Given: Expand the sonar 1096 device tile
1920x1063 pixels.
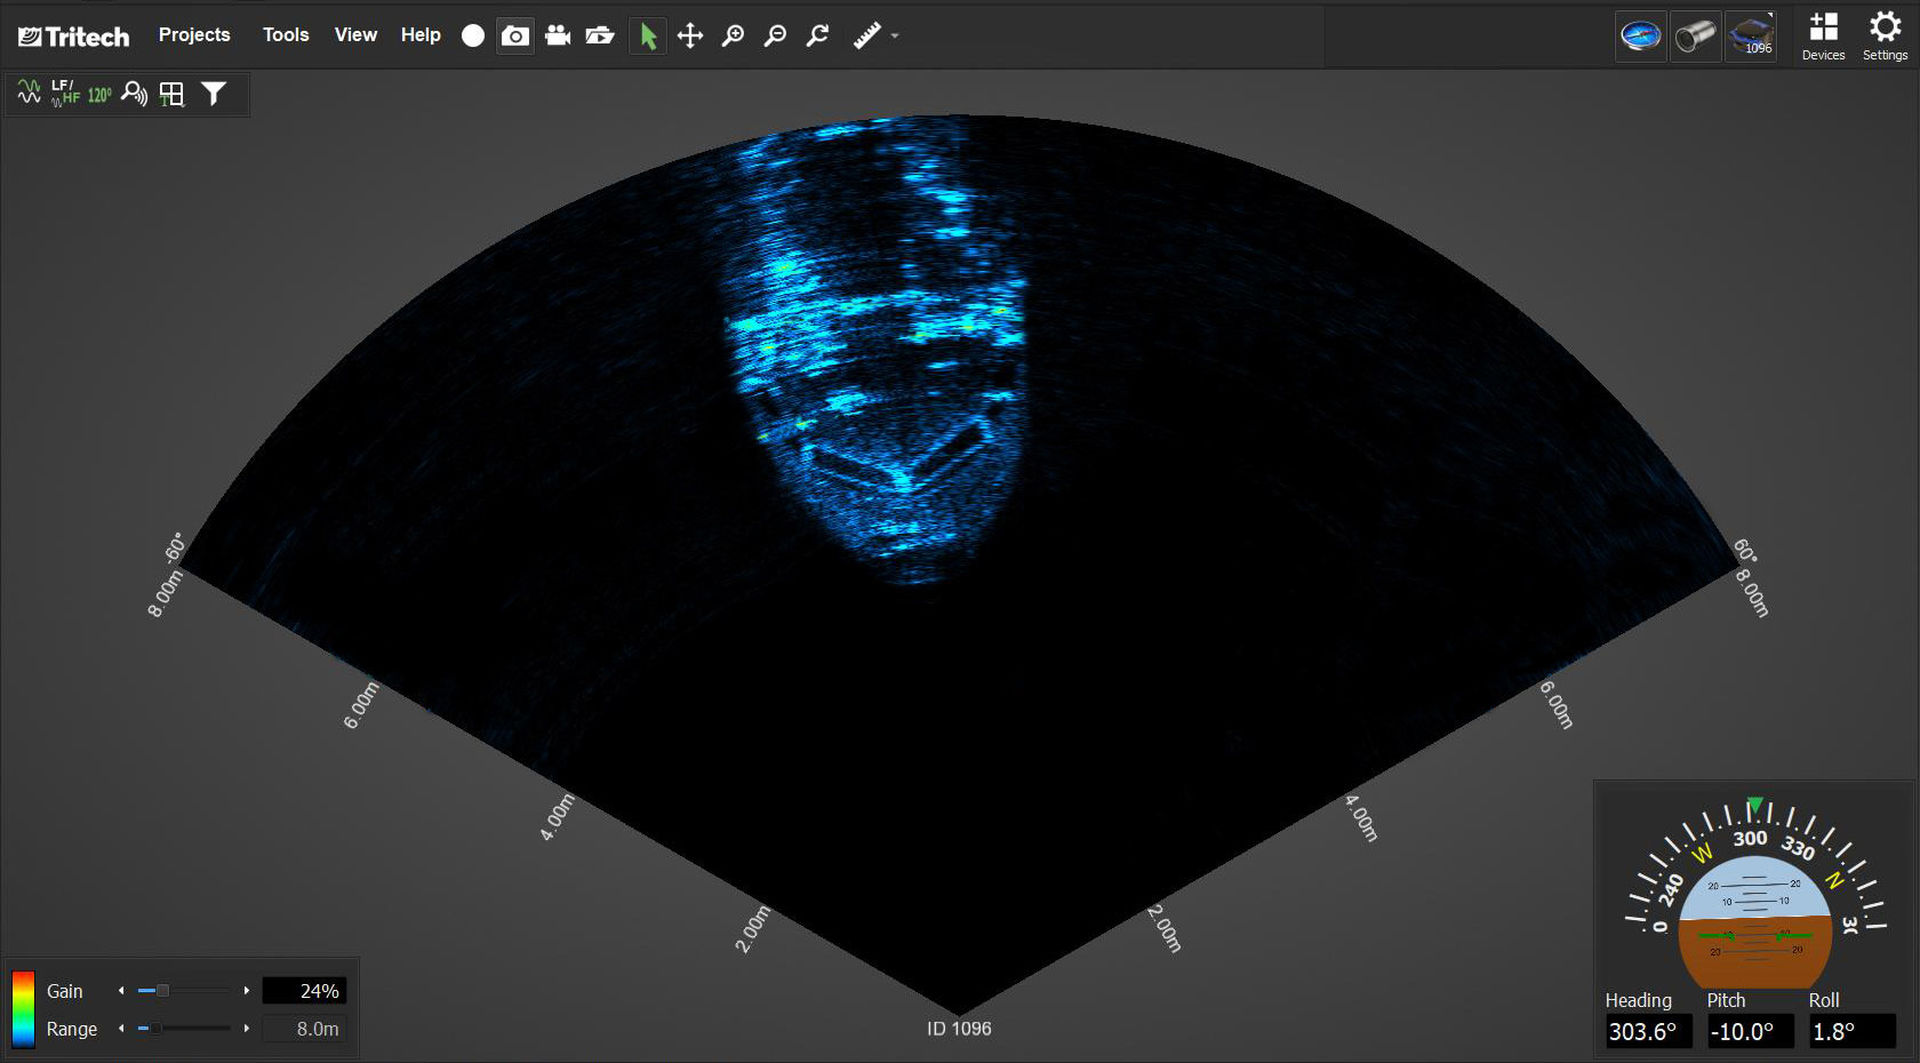Looking at the screenshot, I should (1751, 36).
